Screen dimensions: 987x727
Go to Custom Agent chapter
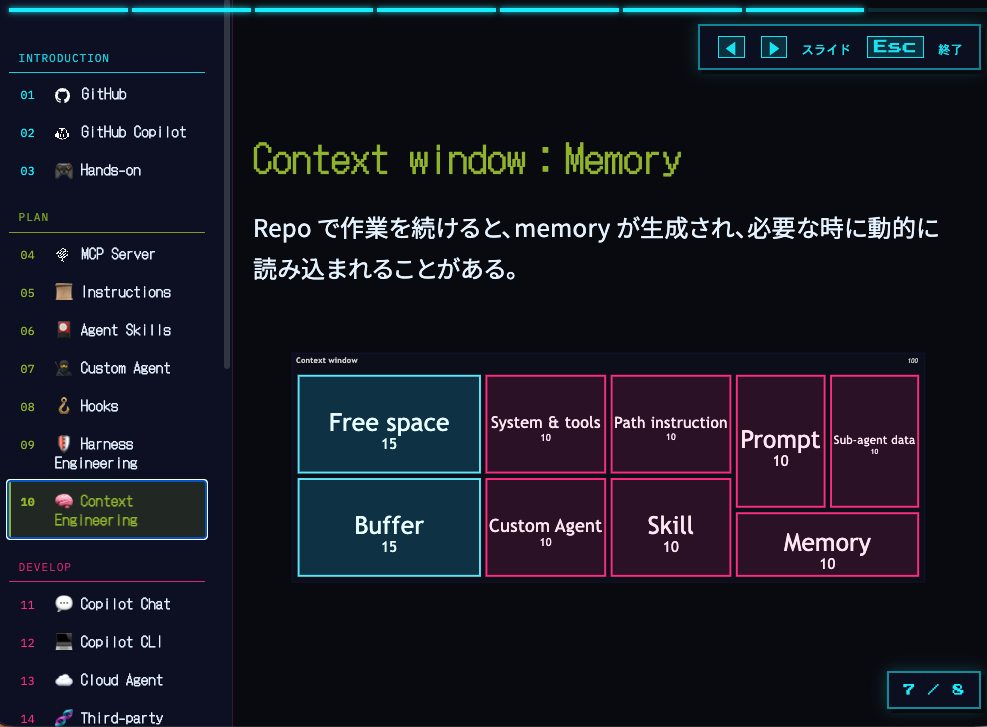tap(107, 368)
